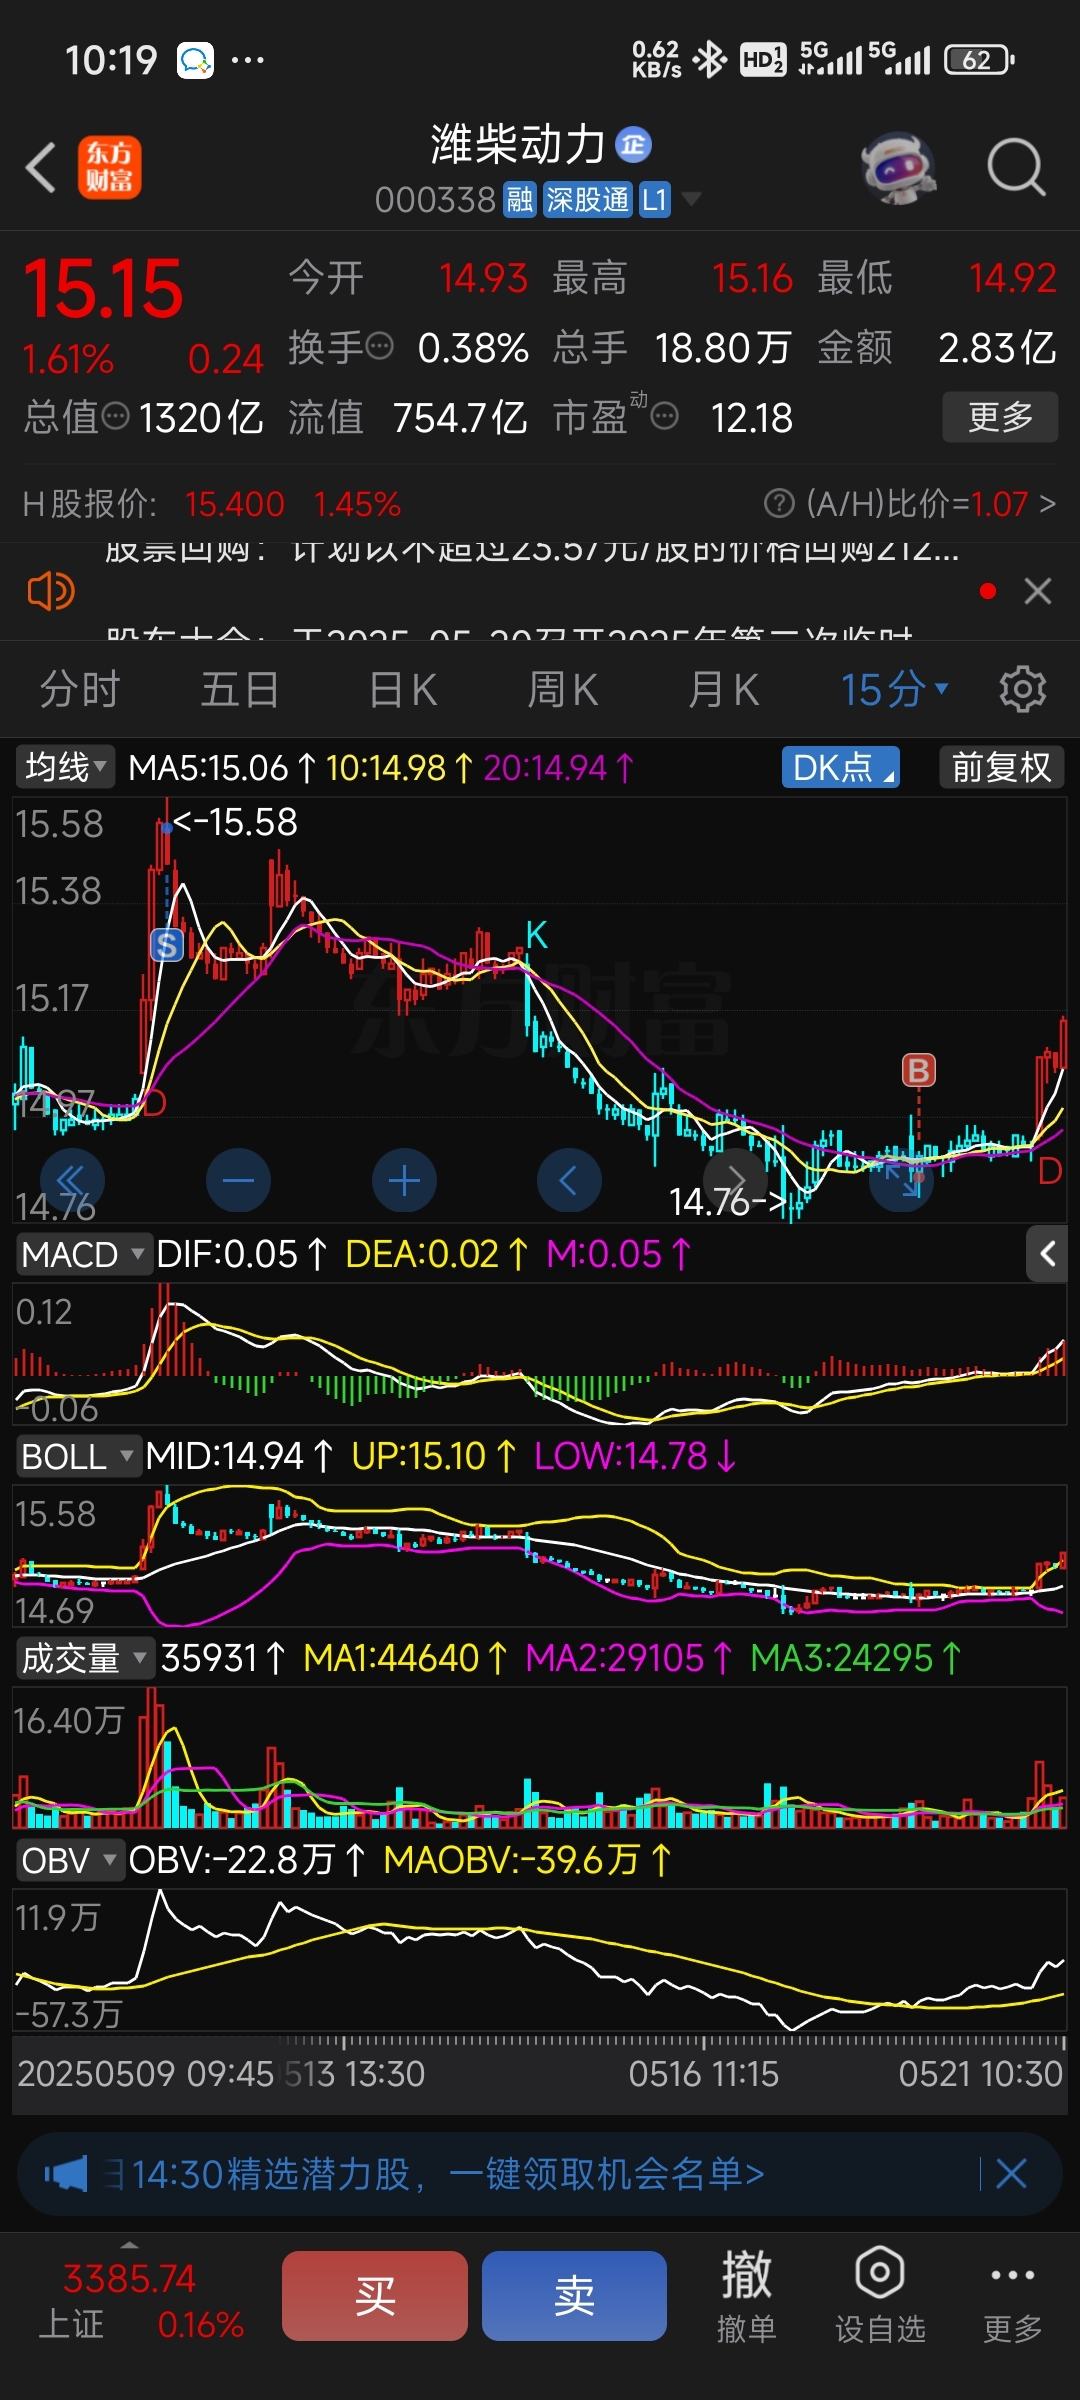Tap the S sell signal marker
The height and width of the screenshot is (2400, 1080).
(x=166, y=944)
